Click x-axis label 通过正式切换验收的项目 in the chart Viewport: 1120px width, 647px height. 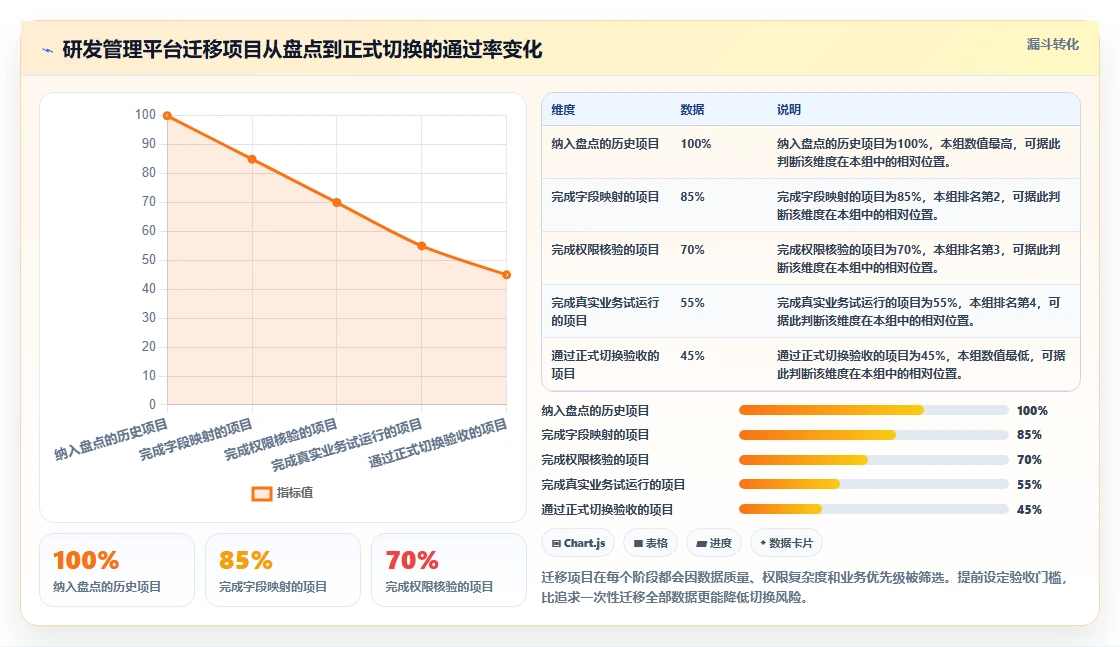click(438, 443)
